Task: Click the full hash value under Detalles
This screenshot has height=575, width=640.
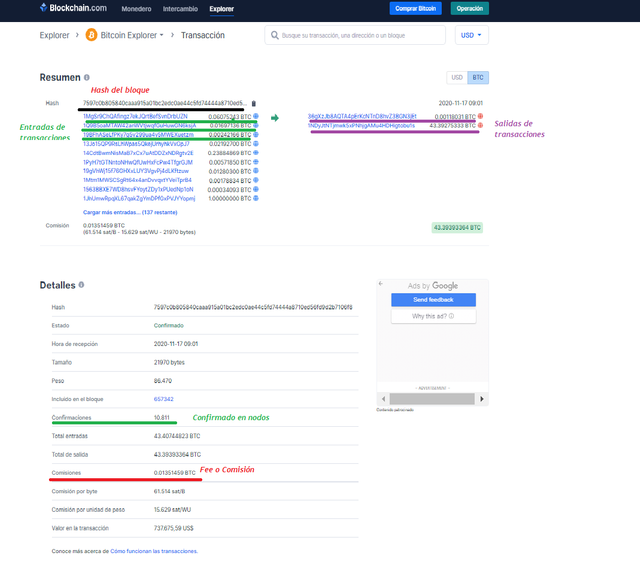Action: click(x=253, y=307)
